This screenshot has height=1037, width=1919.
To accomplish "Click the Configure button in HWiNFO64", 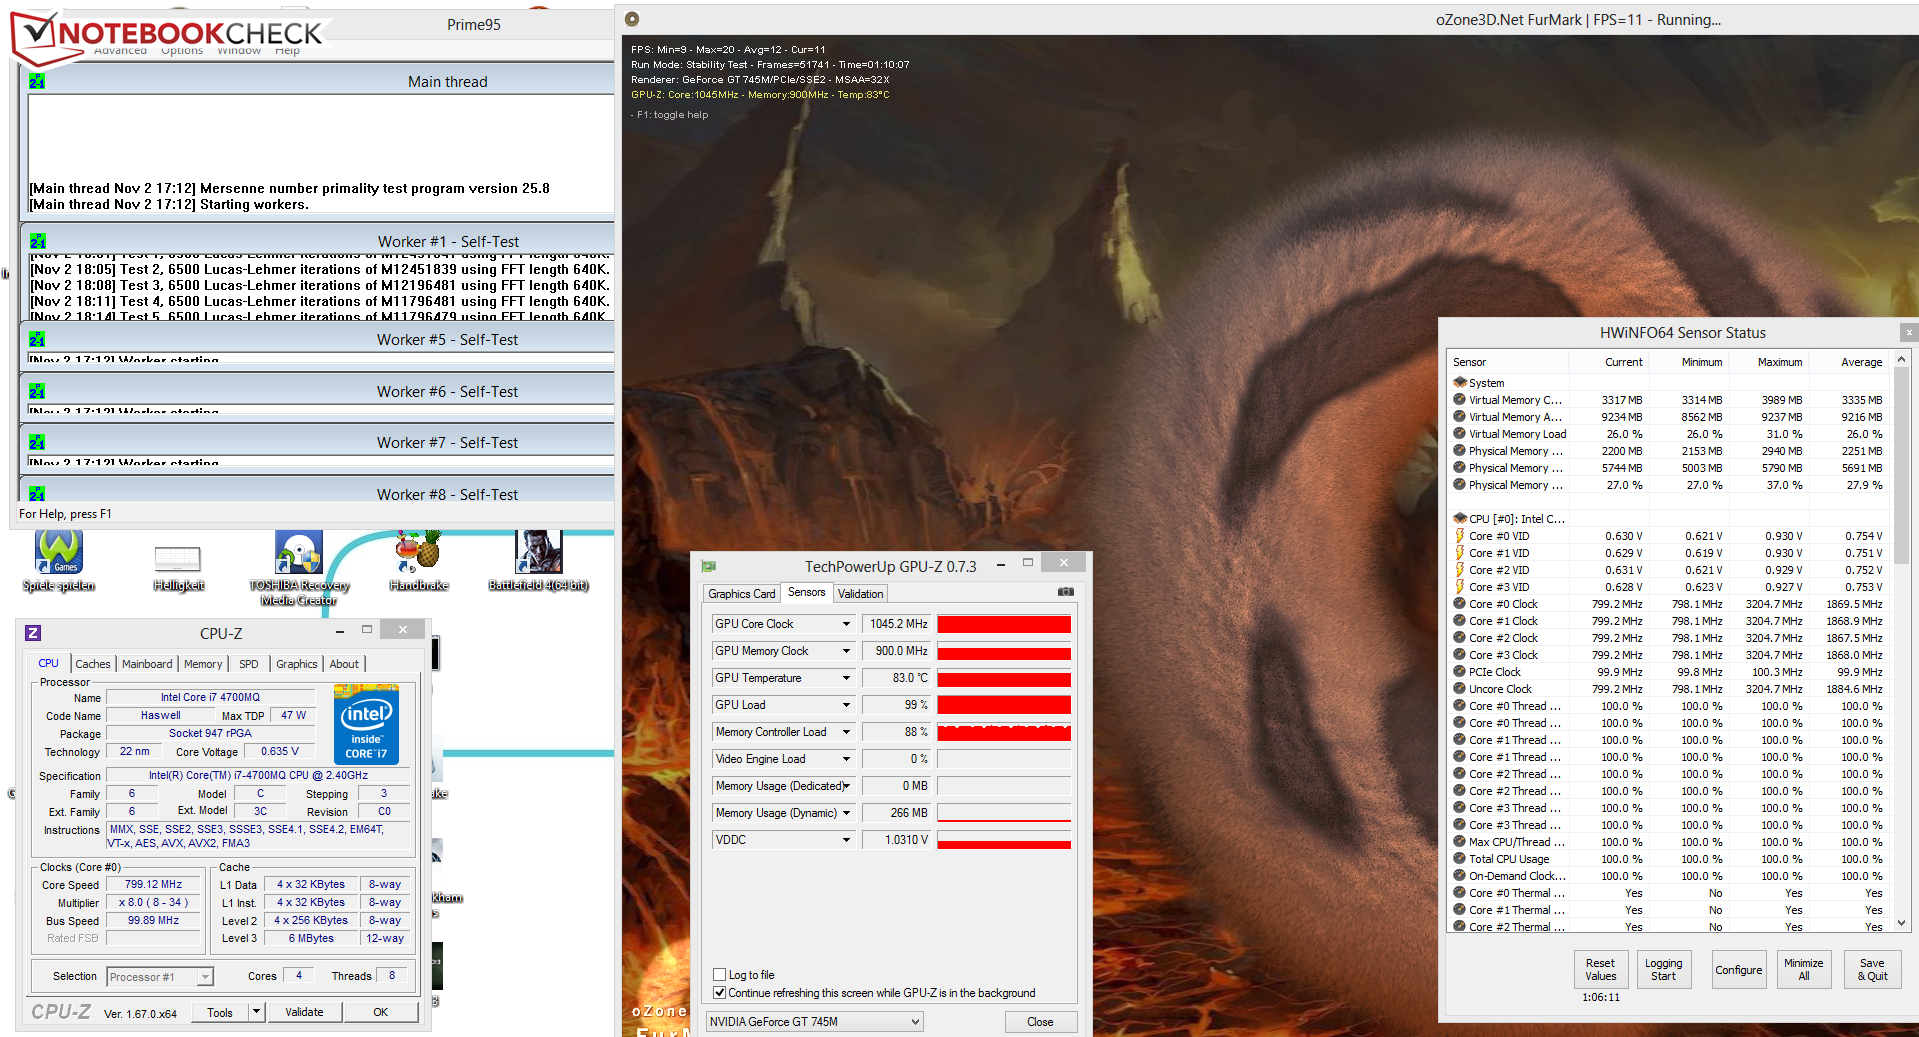I will 1739,970.
